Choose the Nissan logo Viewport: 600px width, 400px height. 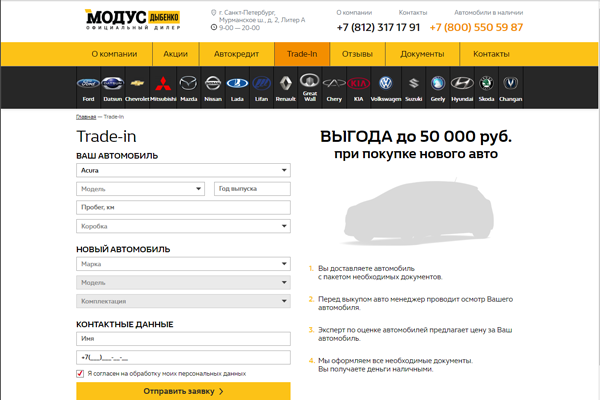212,86
